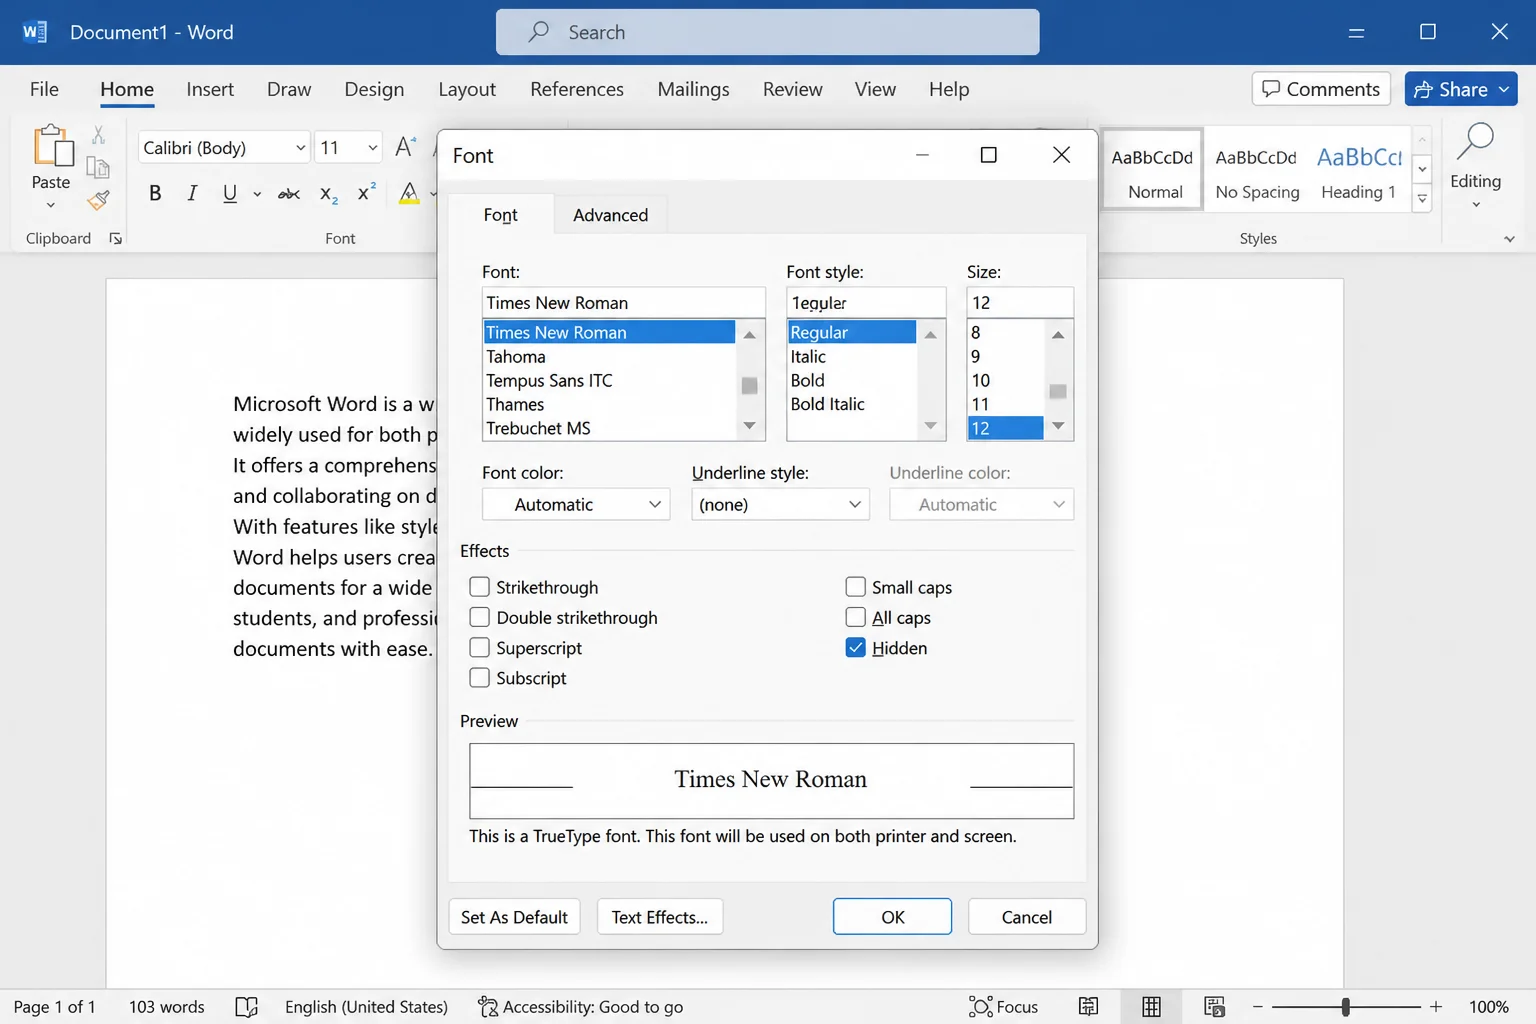The width and height of the screenshot is (1536, 1024).
Task: Expand the ribbon font size dropdown
Action: point(373,148)
